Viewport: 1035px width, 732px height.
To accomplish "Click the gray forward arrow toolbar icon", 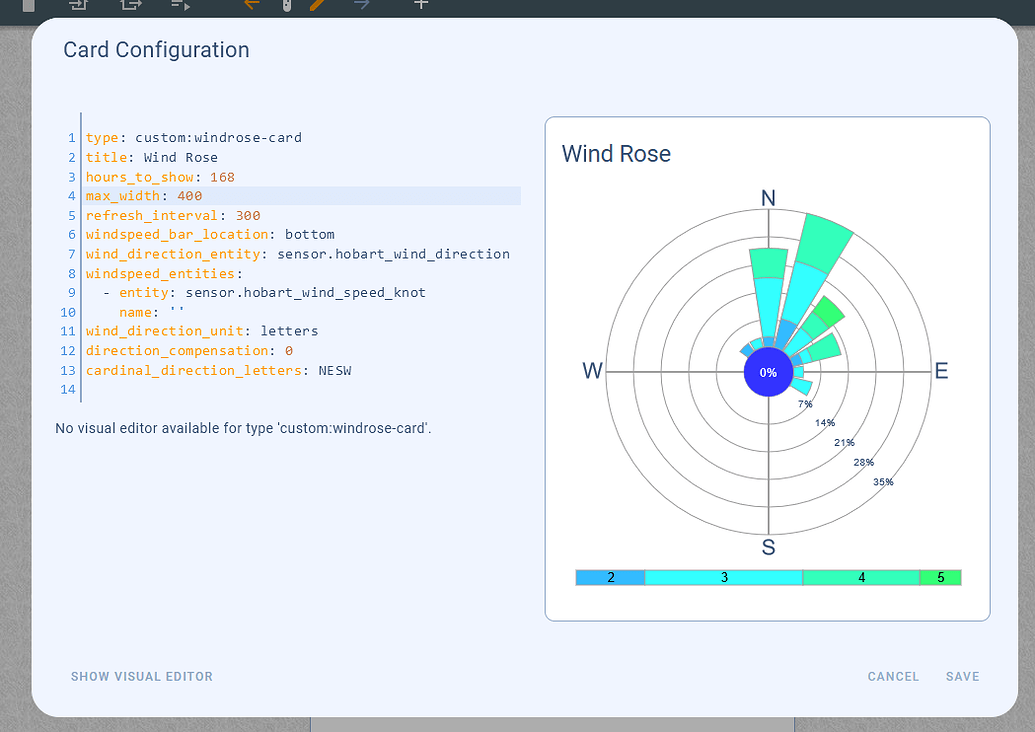I will click(x=364, y=7).
